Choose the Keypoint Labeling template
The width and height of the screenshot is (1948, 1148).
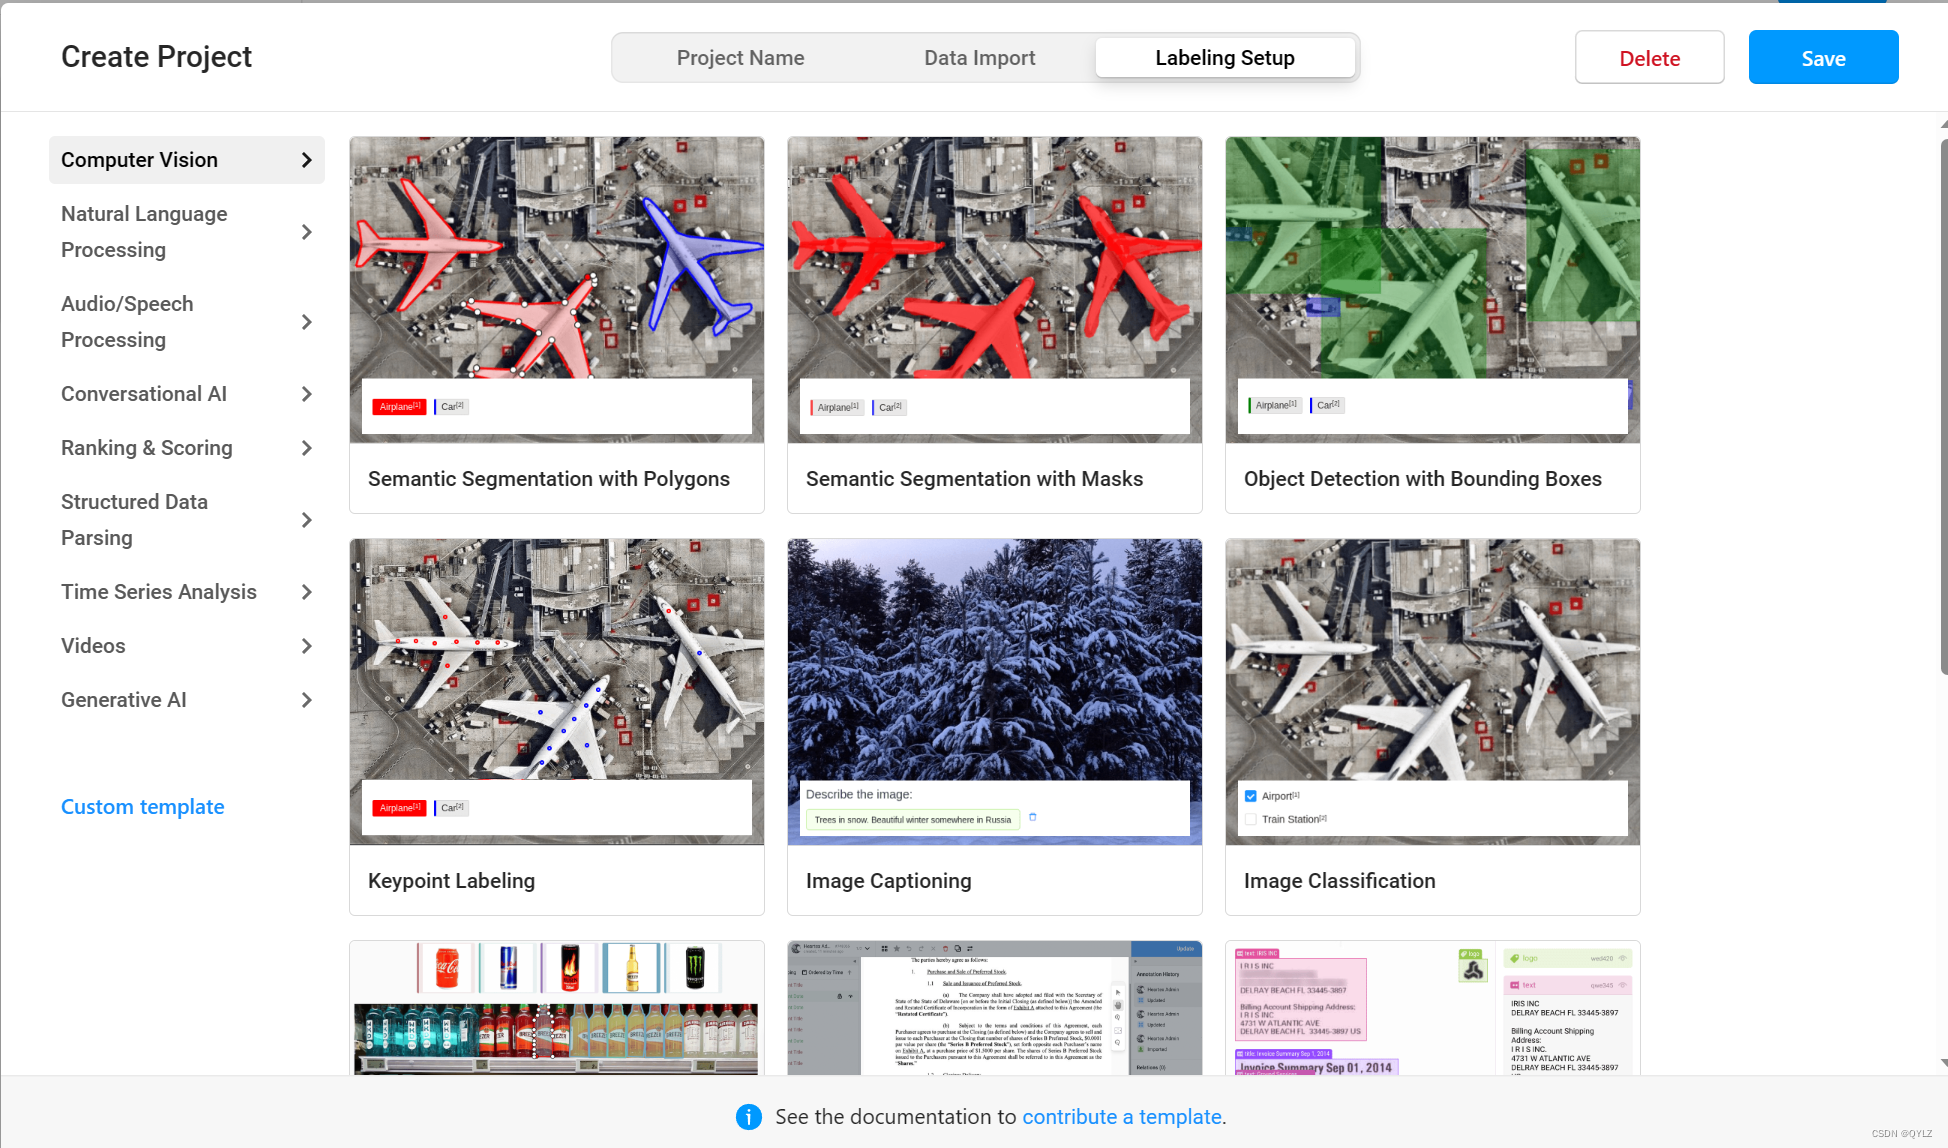(x=557, y=727)
